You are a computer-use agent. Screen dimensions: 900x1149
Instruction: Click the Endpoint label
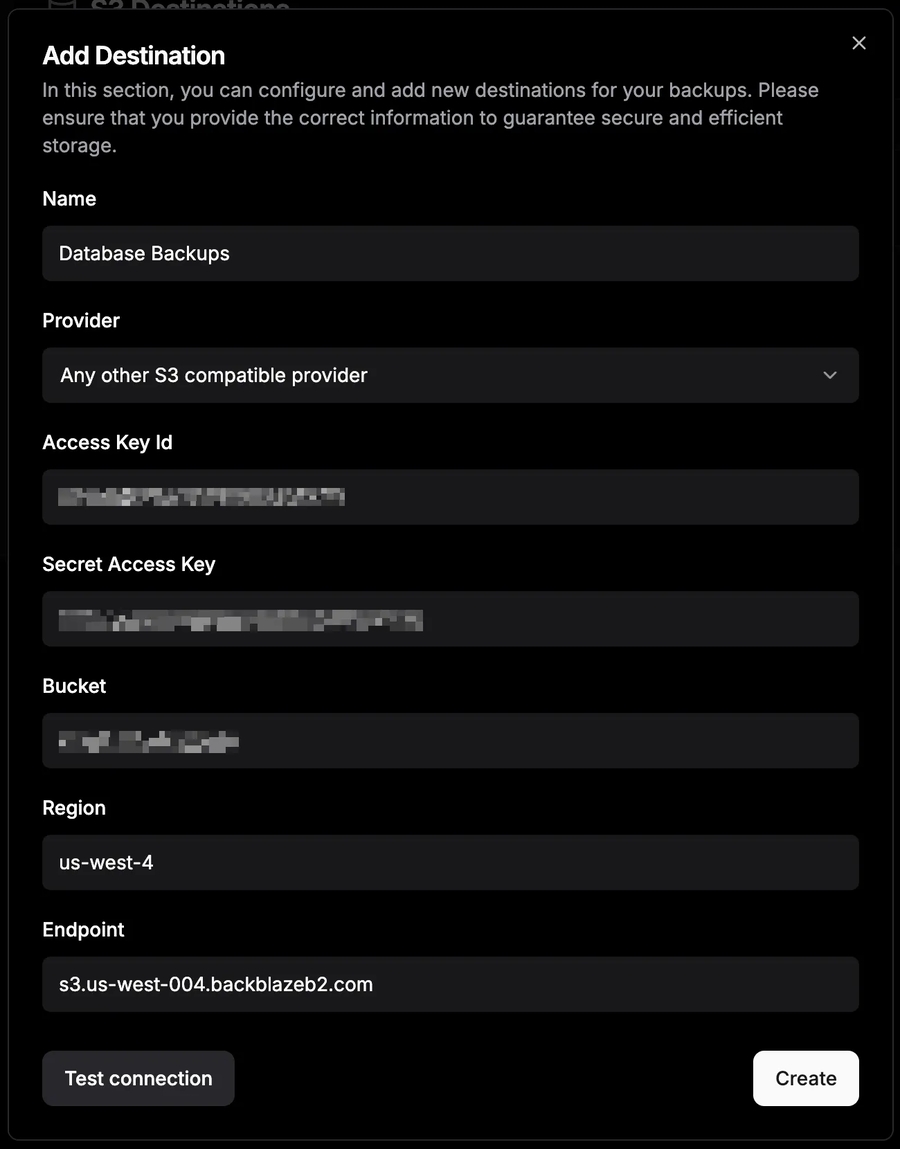pyautogui.click(x=83, y=930)
